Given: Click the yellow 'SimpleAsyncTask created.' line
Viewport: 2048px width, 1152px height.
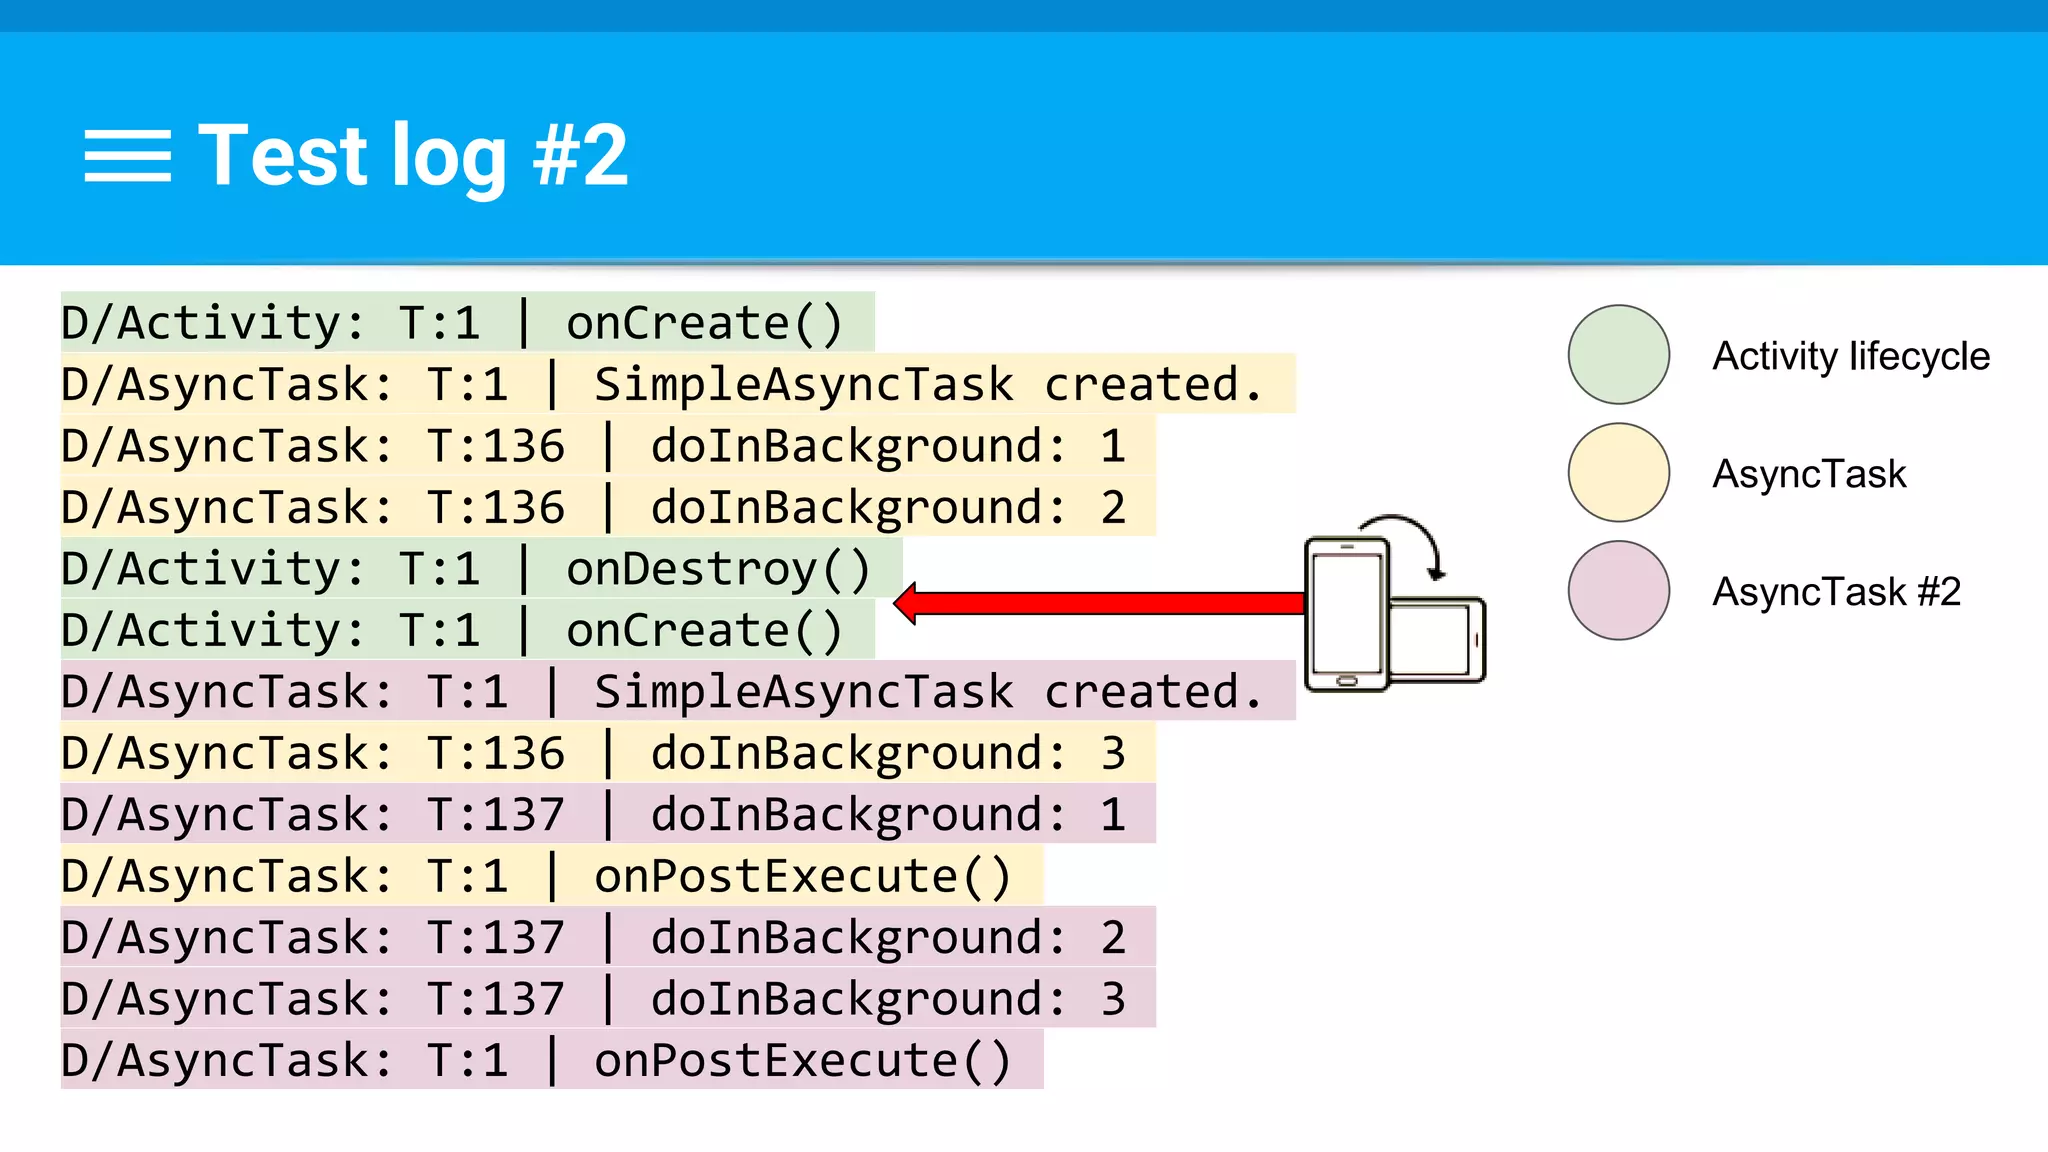Looking at the screenshot, I should [662, 385].
